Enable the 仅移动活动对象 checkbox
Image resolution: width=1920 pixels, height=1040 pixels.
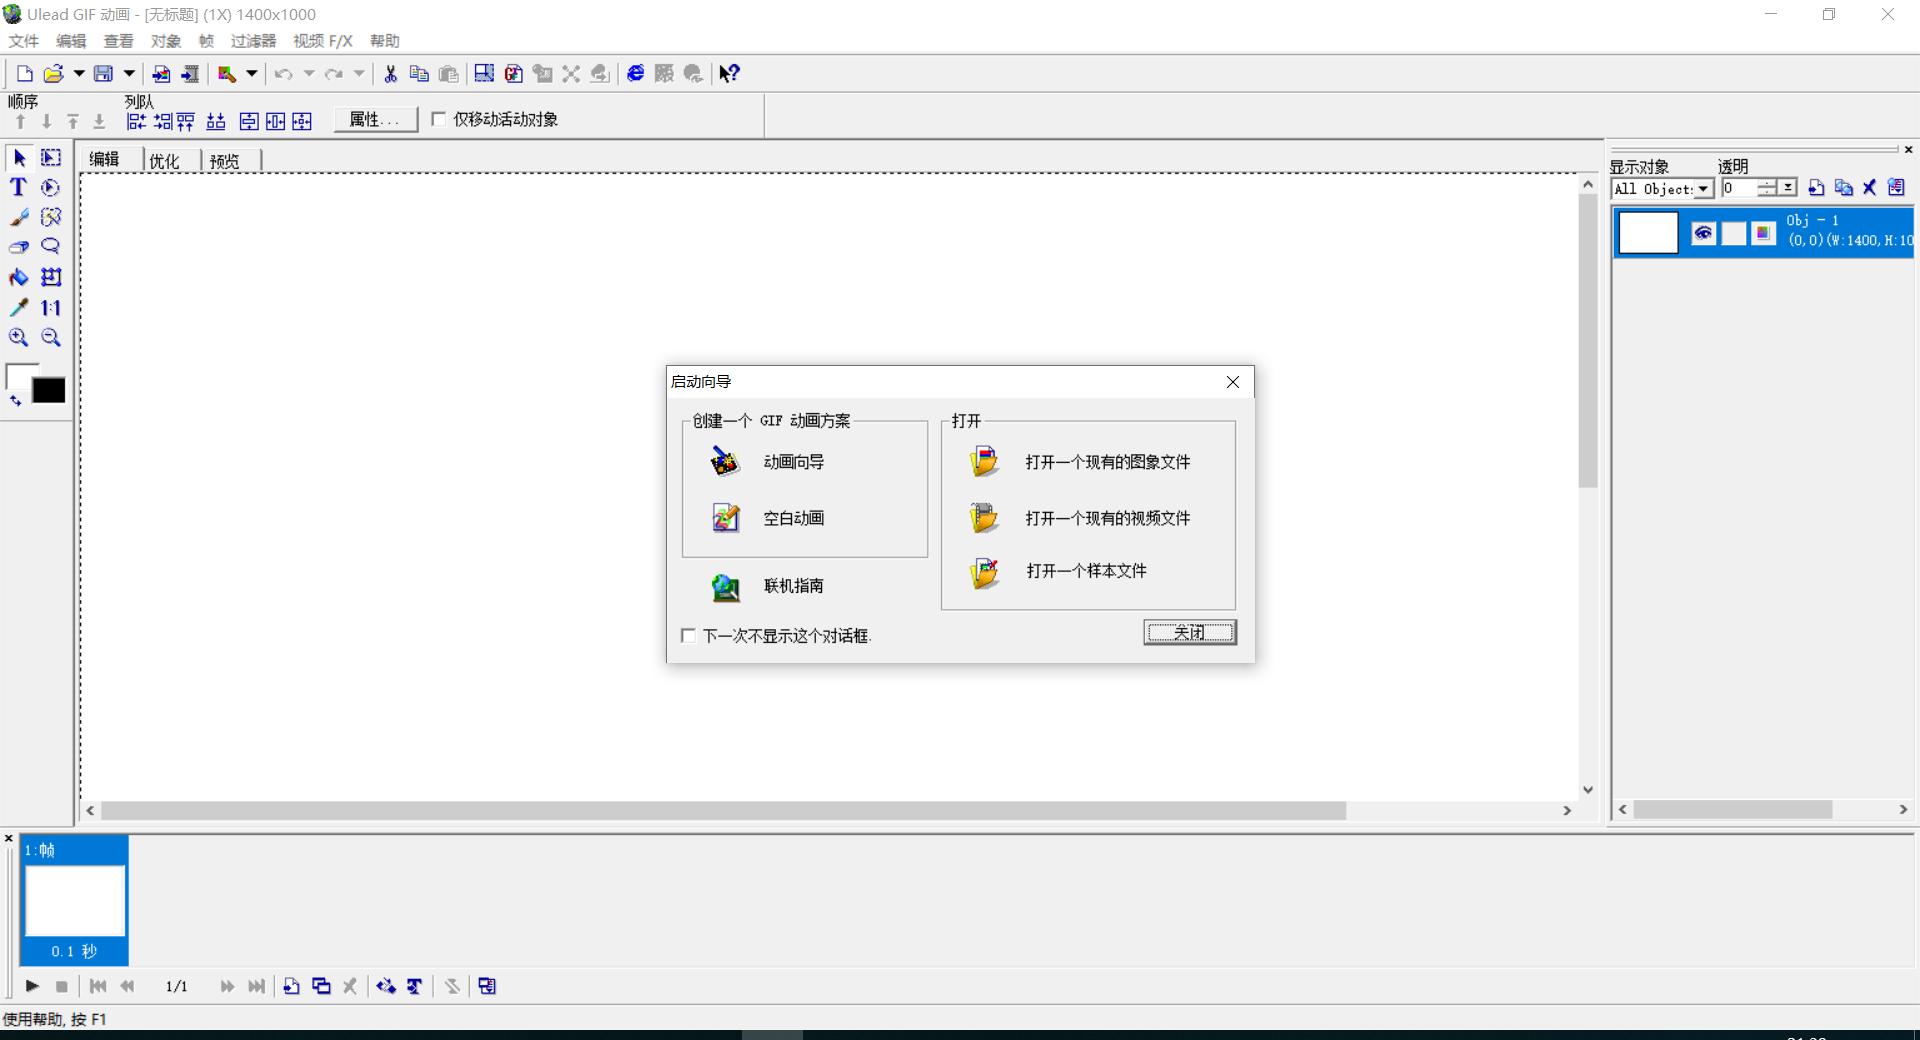click(439, 118)
